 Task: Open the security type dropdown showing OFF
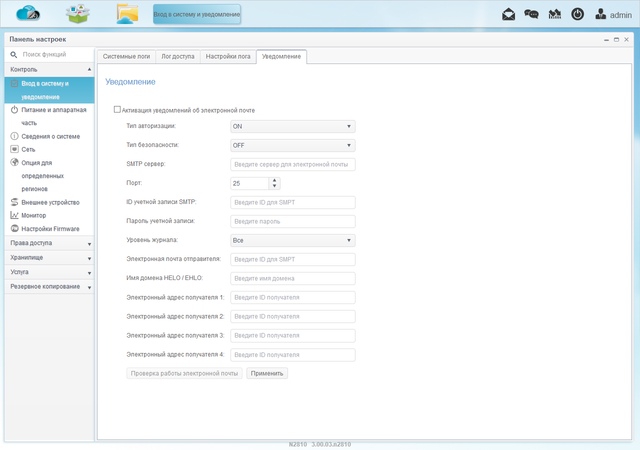[293, 145]
